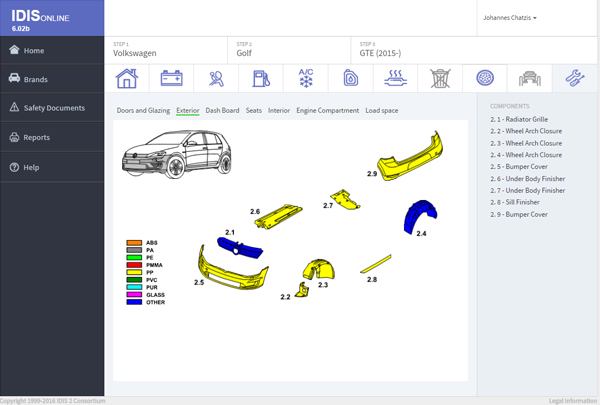Select component 2.3 - Wheel Arch Closure
This screenshot has width=600, height=405.
[x=526, y=143]
